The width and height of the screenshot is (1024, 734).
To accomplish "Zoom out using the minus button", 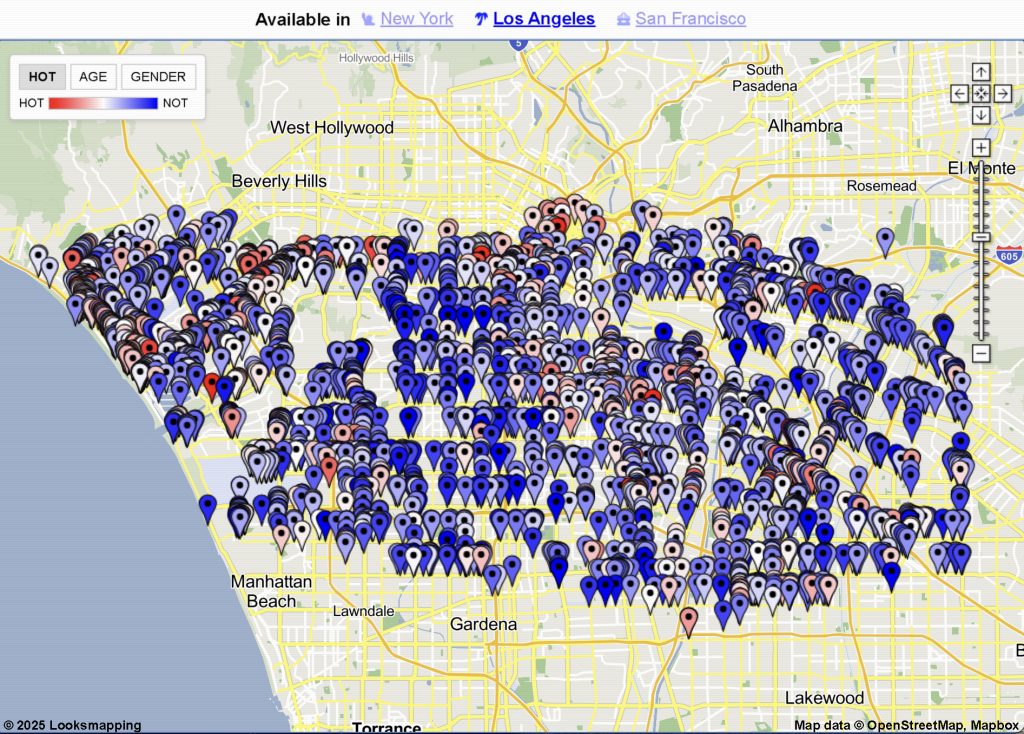I will click(x=981, y=353).
